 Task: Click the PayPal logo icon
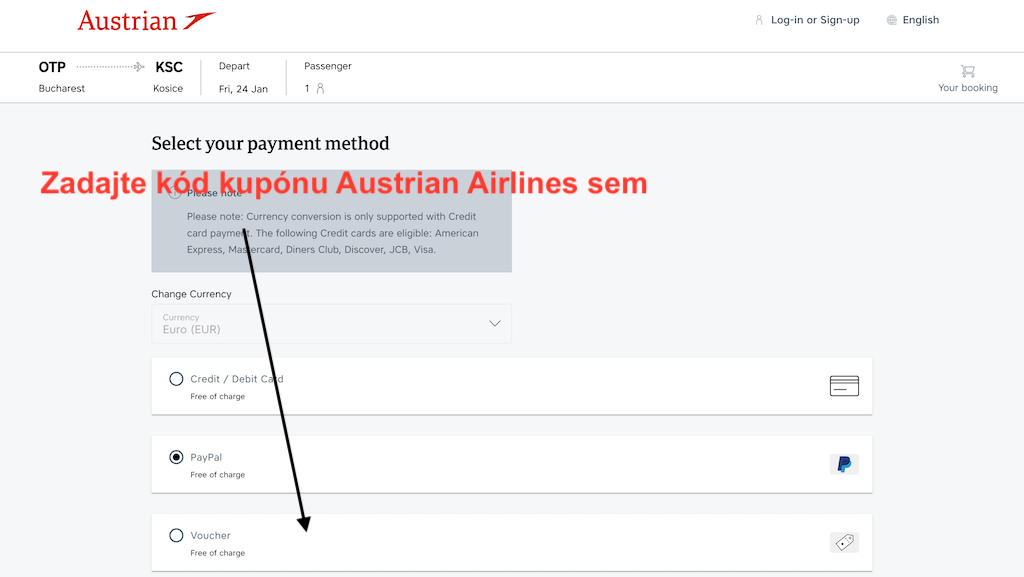844,464
